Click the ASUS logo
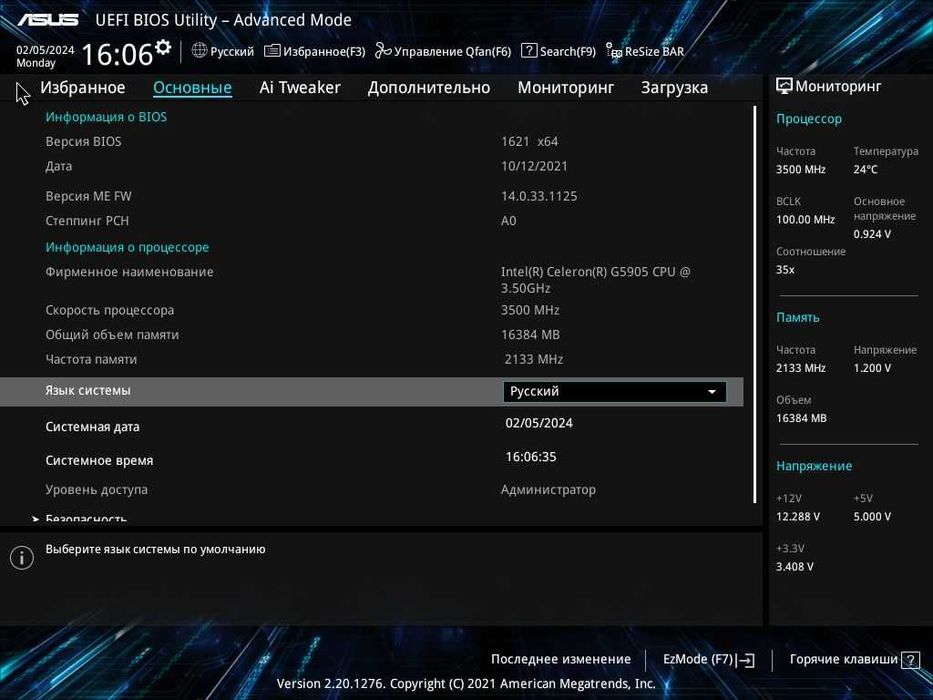Viewport: 933px width, 700px height. click(x=48, y=20)
